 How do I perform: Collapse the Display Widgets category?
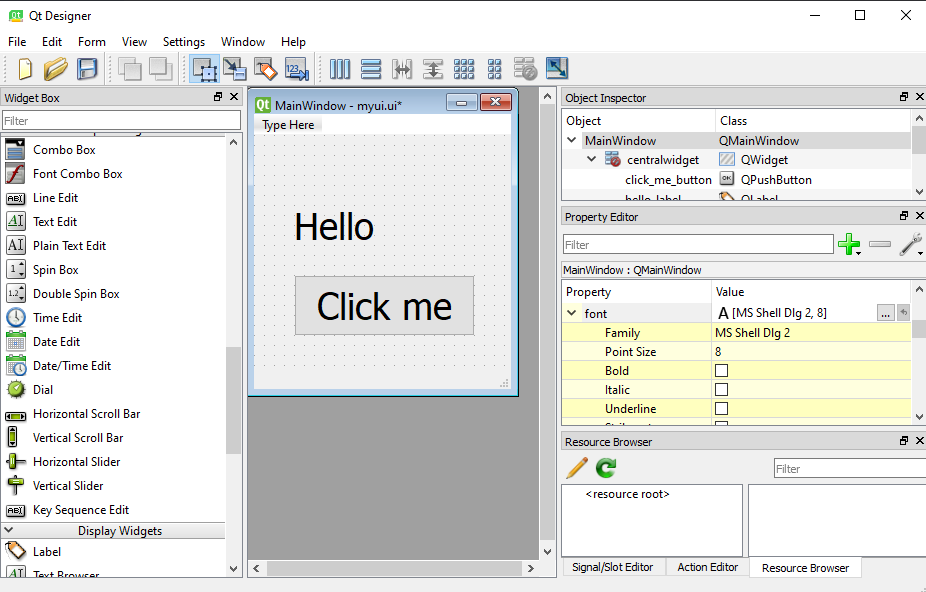(9, 531)
